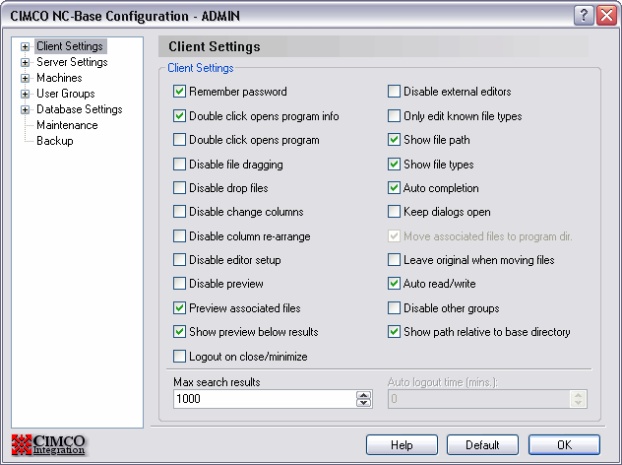
Task: Click the title bar question mark help icon
Action: (x=584, y=16)
